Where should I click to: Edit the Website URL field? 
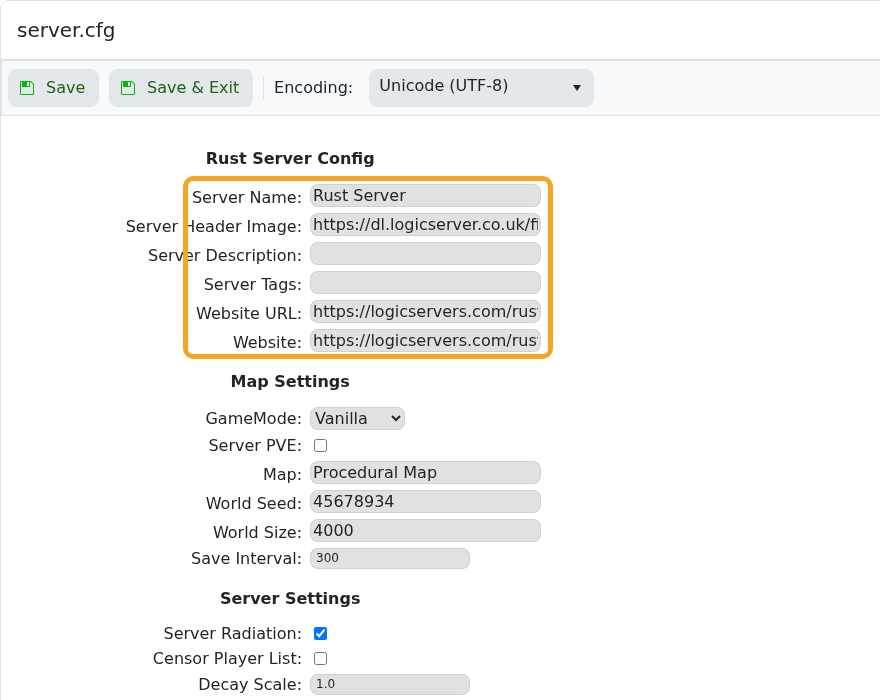[425, 312]
